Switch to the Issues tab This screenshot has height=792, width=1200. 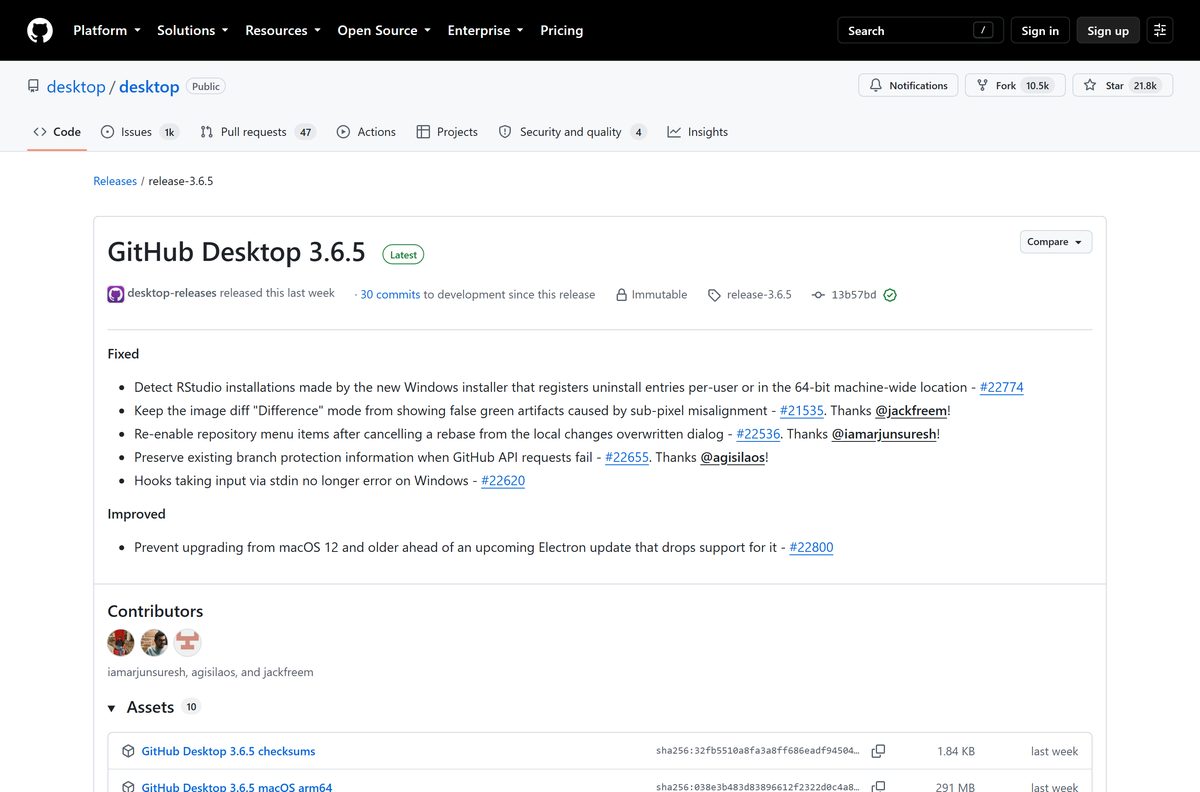(x=140, y=132)
